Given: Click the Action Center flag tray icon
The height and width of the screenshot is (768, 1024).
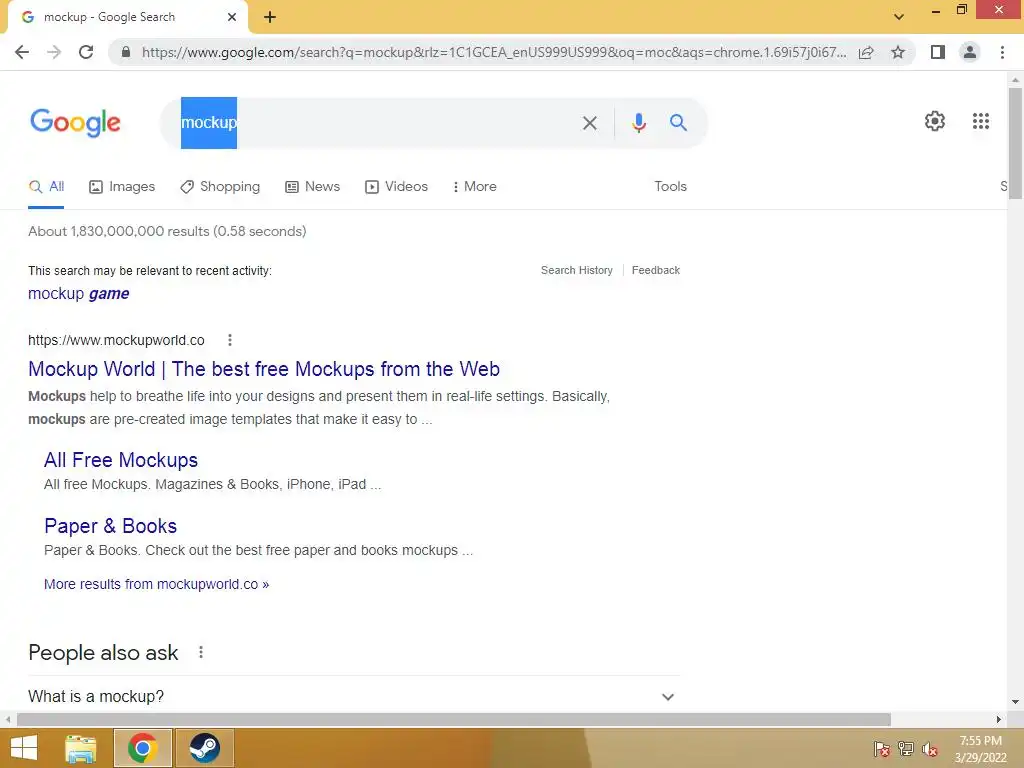Looking at the screenshot, I should coord(881,748).
